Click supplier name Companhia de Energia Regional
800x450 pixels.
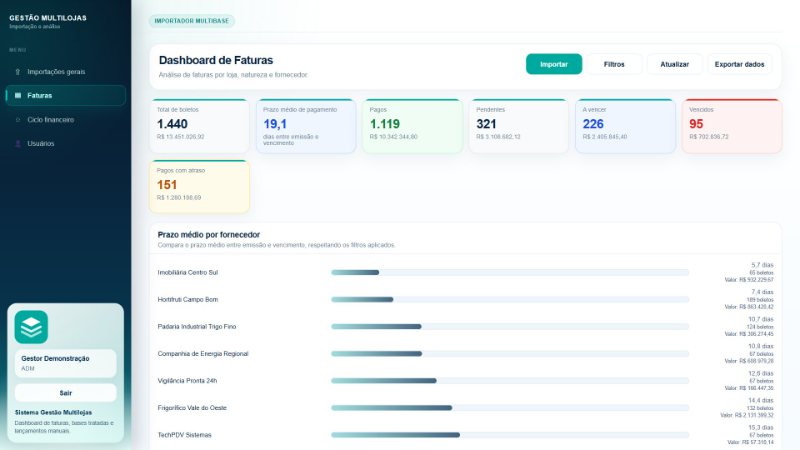pos(203,354)
